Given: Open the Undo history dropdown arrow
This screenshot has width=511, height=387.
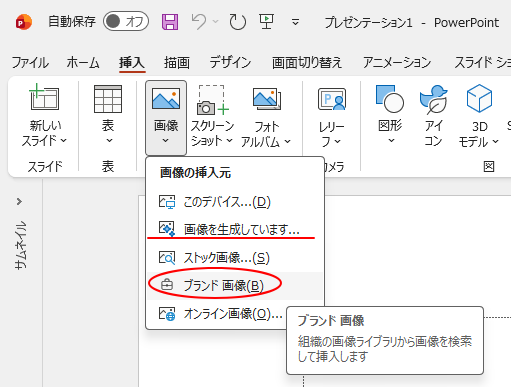Looking at the screenshot, I should [216, 22].
